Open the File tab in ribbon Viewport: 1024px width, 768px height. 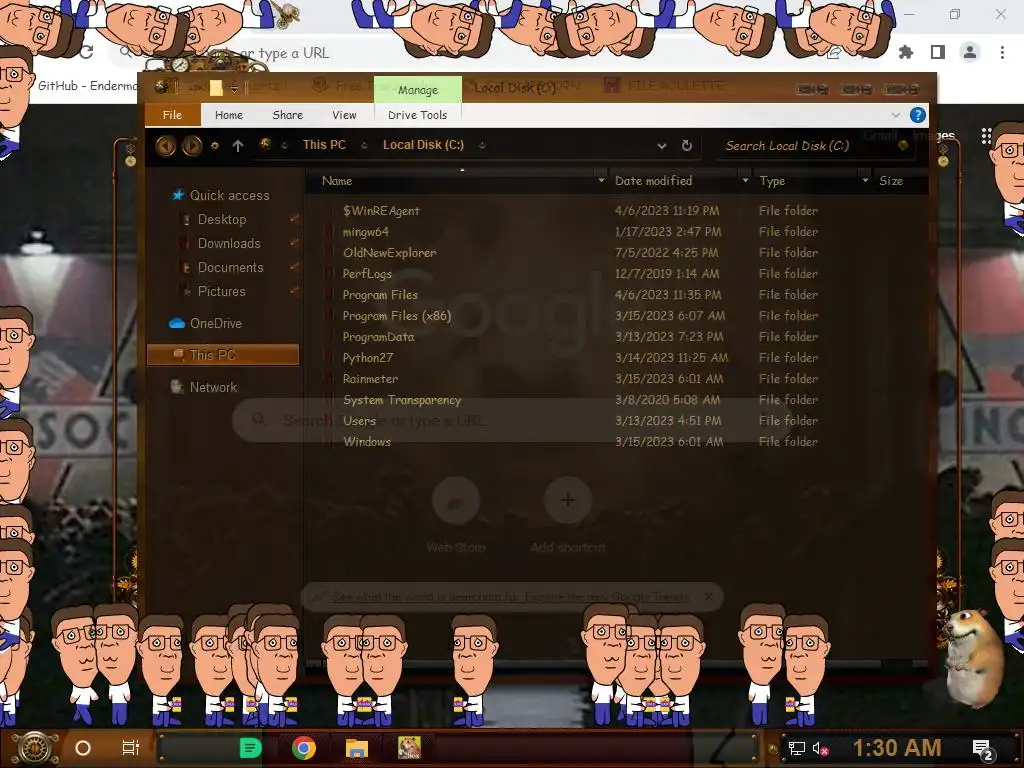172,115
